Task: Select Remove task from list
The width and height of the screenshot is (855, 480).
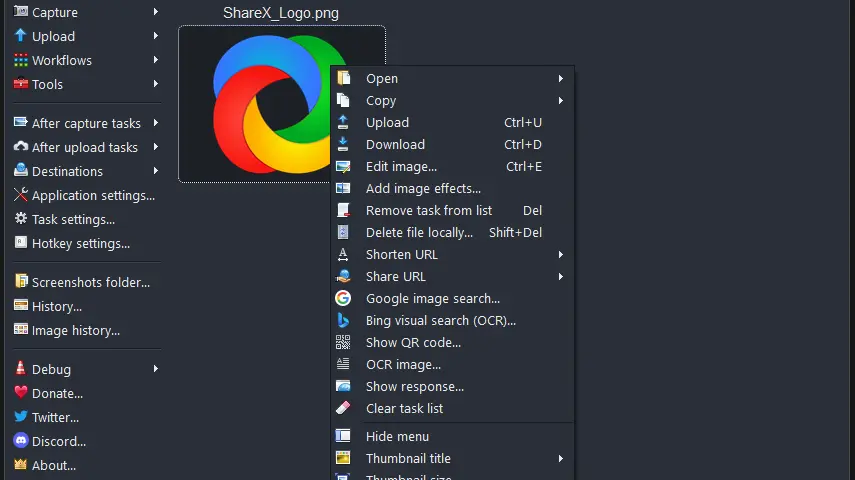Action: pos(453,211)
